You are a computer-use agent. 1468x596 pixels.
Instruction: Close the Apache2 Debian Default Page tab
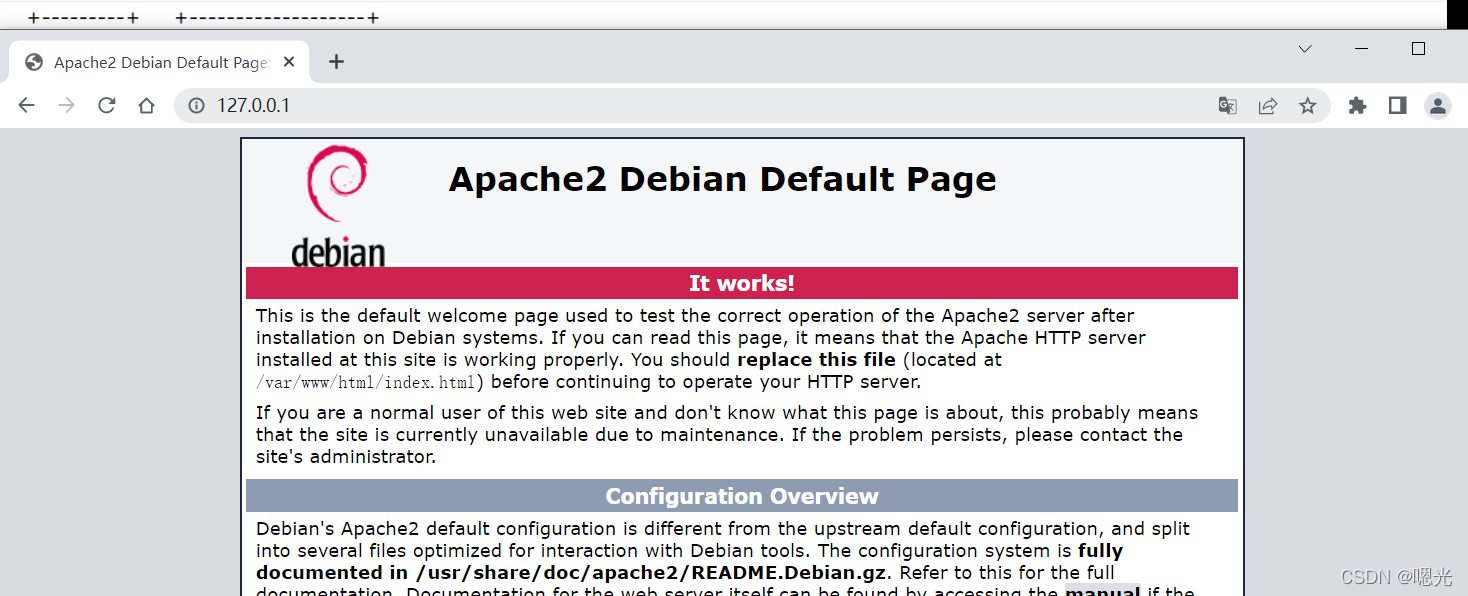[289, 62]
